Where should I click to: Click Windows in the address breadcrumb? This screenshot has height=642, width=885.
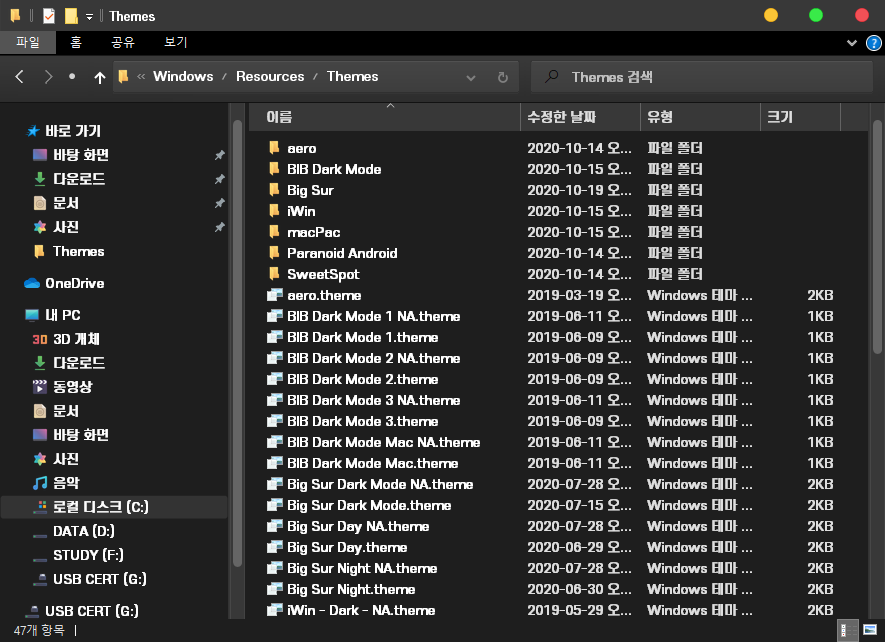coord(183,76)
